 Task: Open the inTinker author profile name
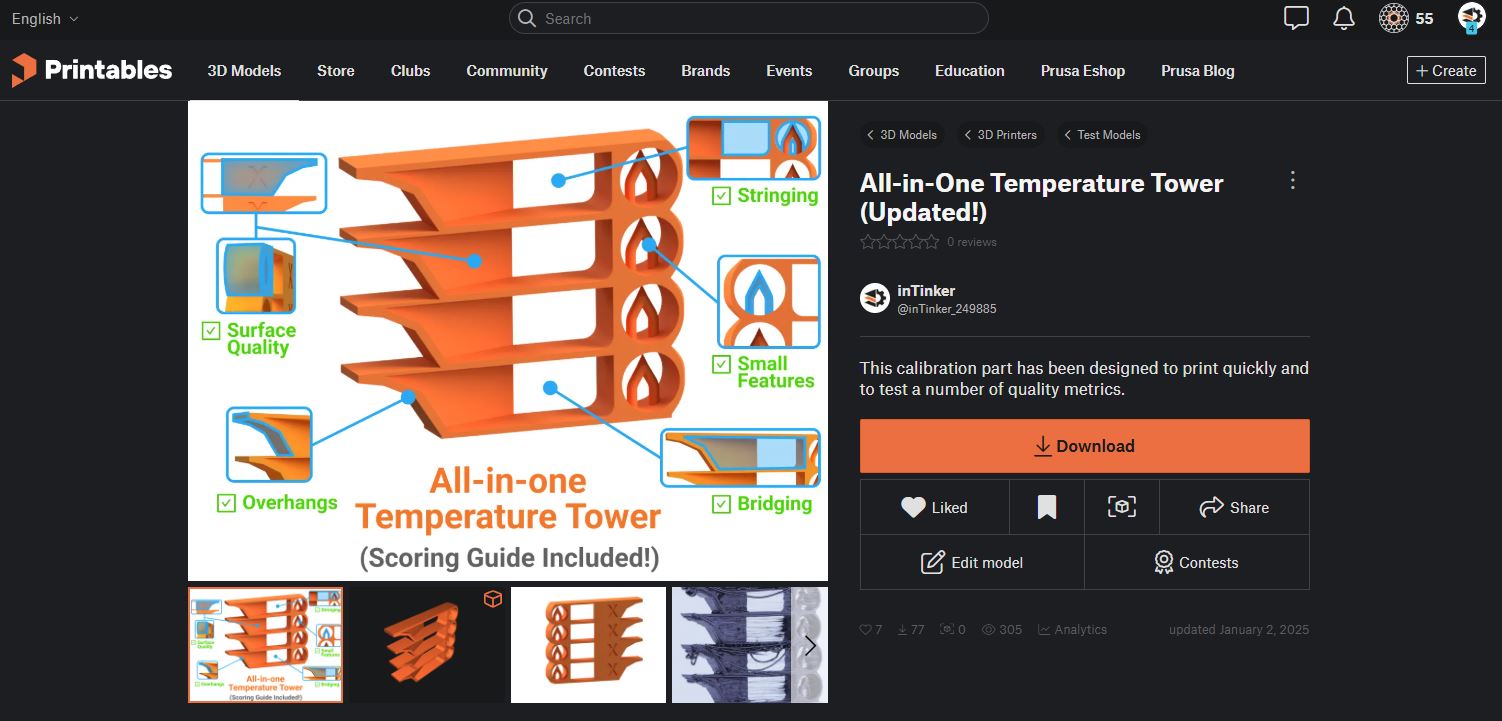pos(926,291)
